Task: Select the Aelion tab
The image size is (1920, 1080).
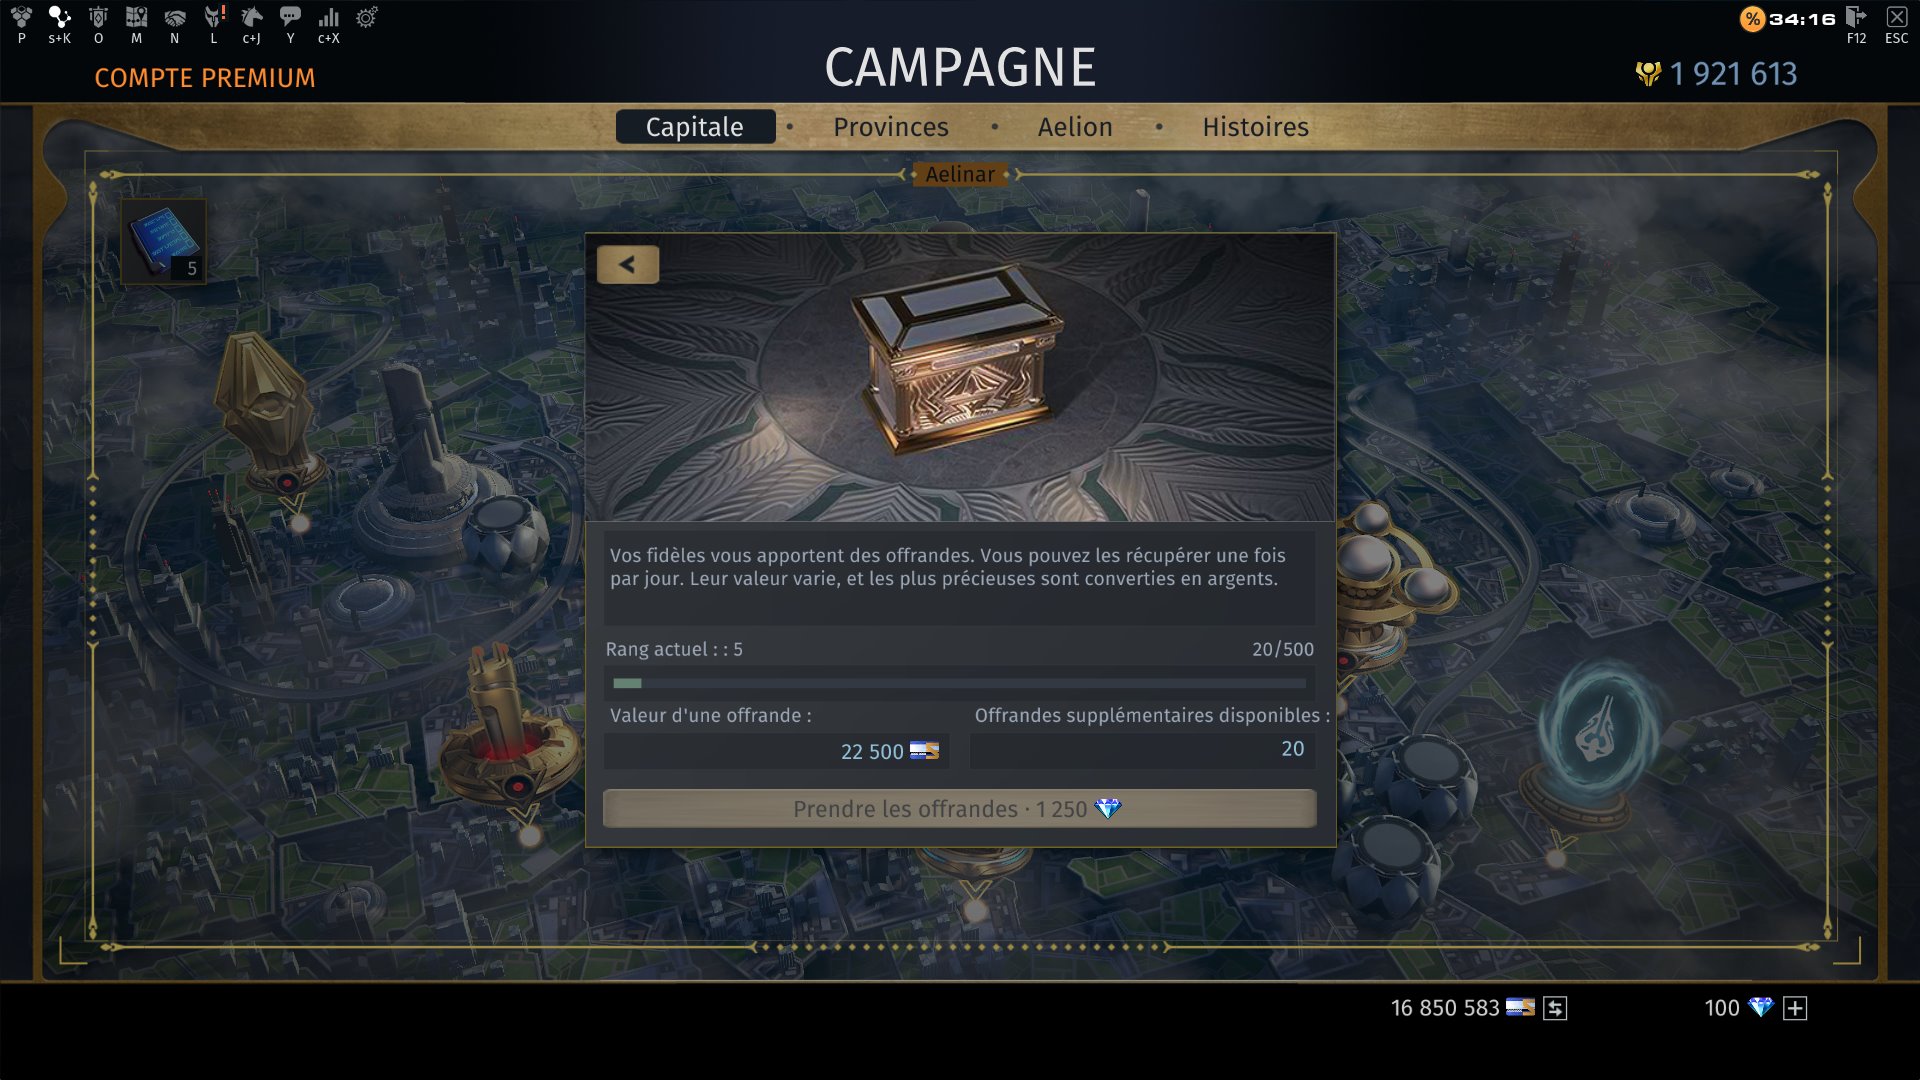Action: (1075, 127)
